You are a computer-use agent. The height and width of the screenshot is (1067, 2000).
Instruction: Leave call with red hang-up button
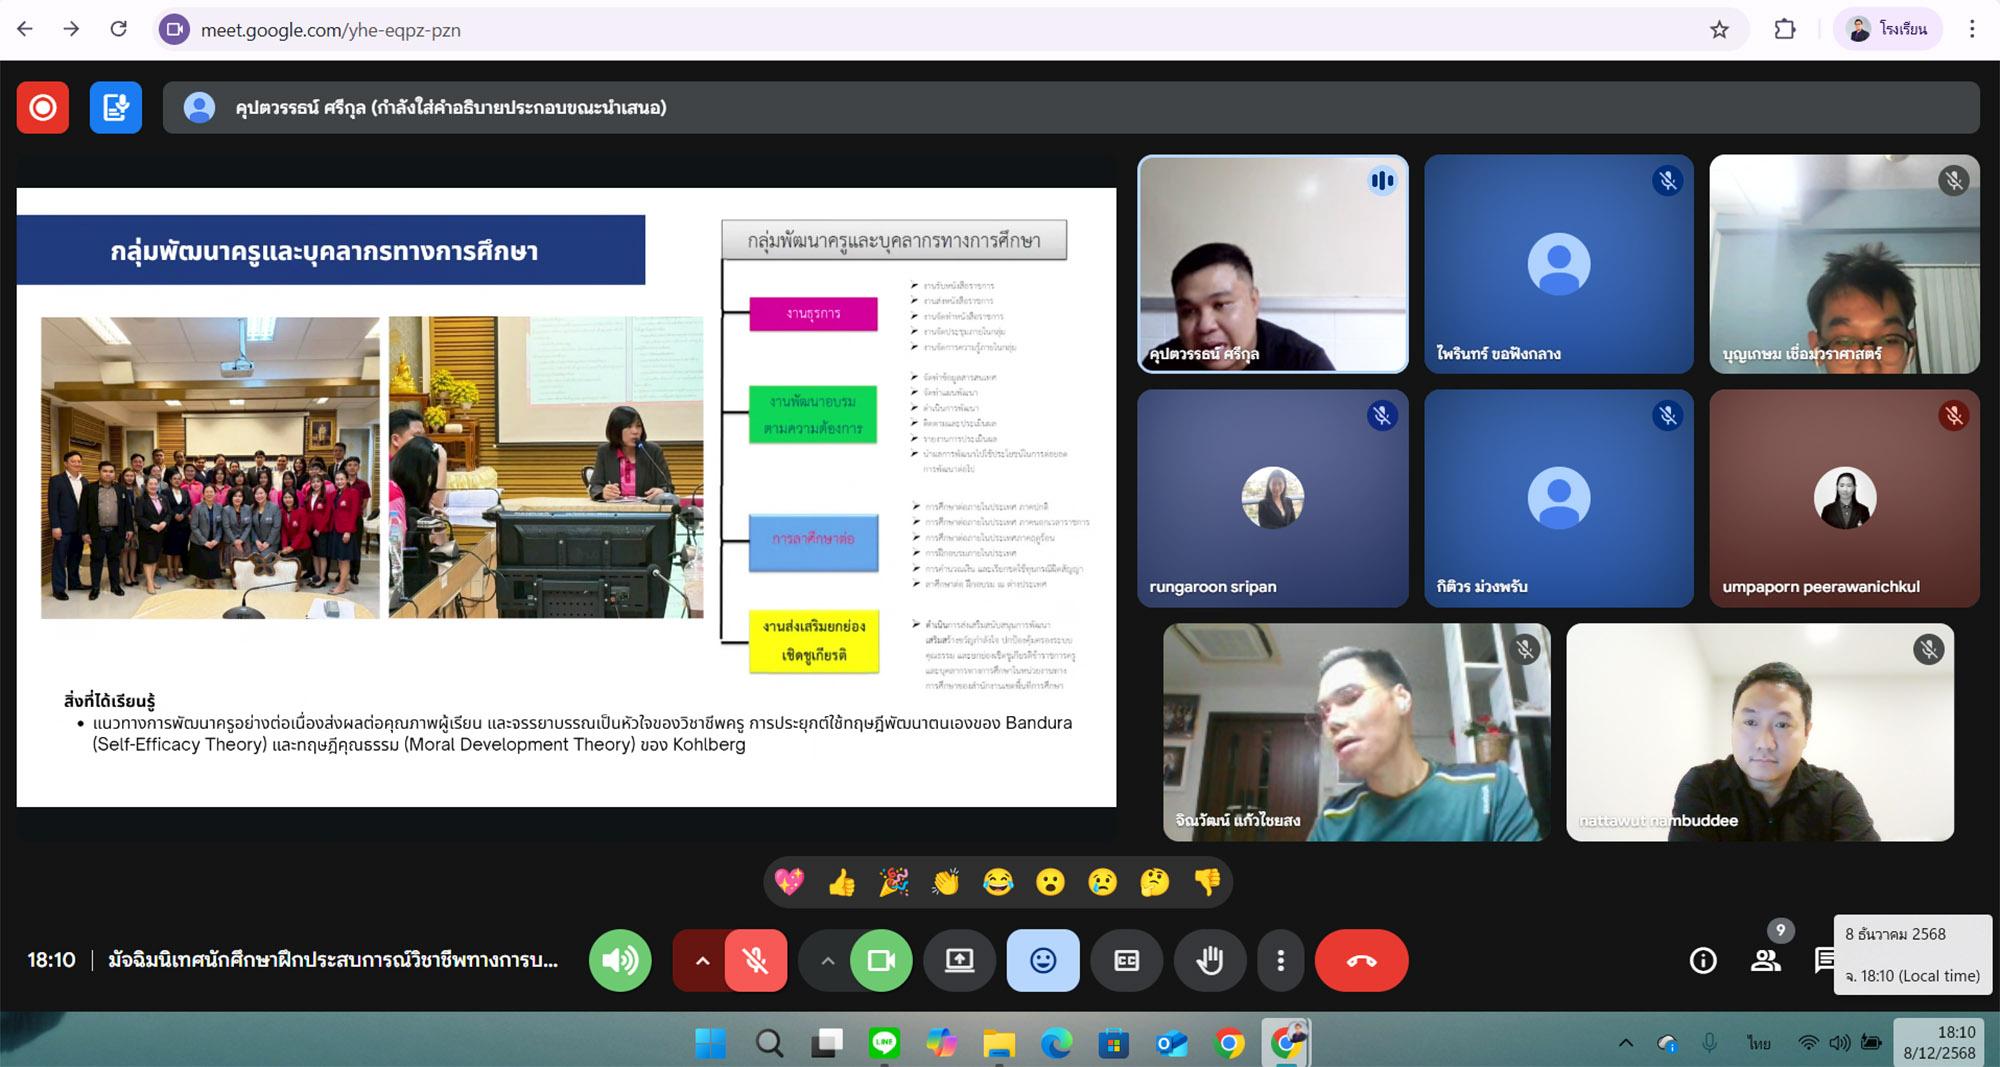tap(1361, 961)
